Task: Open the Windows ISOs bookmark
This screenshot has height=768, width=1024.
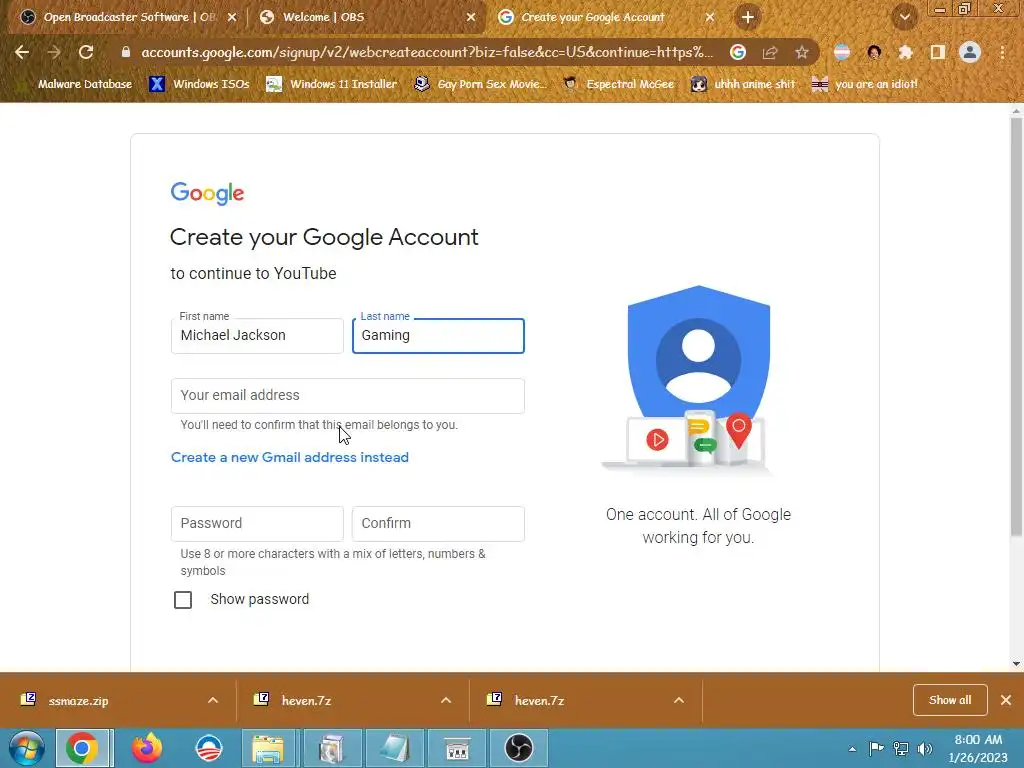Action: [199, 84]
